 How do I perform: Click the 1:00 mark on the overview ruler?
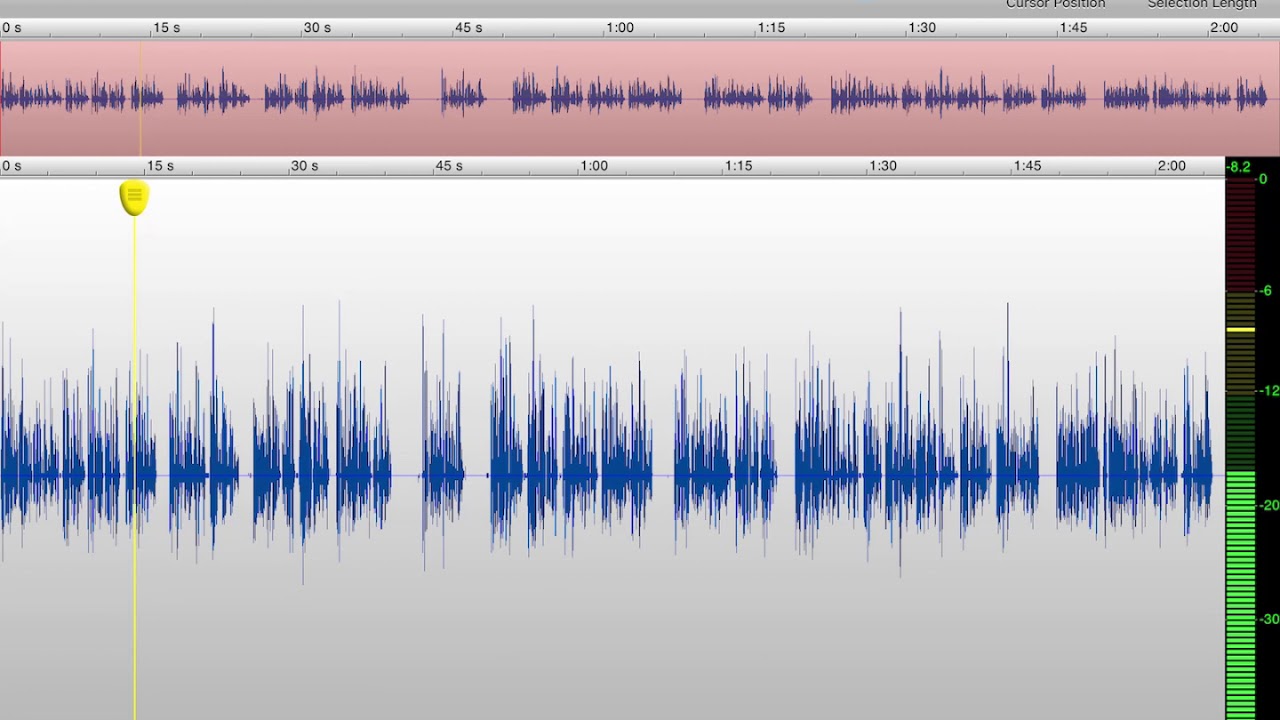tap(620, 28)
